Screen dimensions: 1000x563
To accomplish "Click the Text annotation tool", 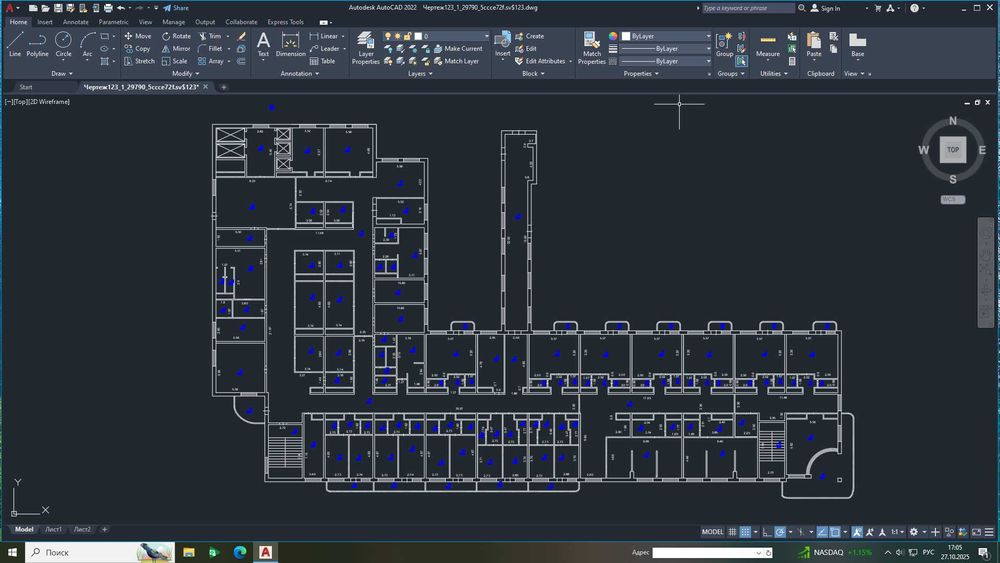I will [263, 43].
